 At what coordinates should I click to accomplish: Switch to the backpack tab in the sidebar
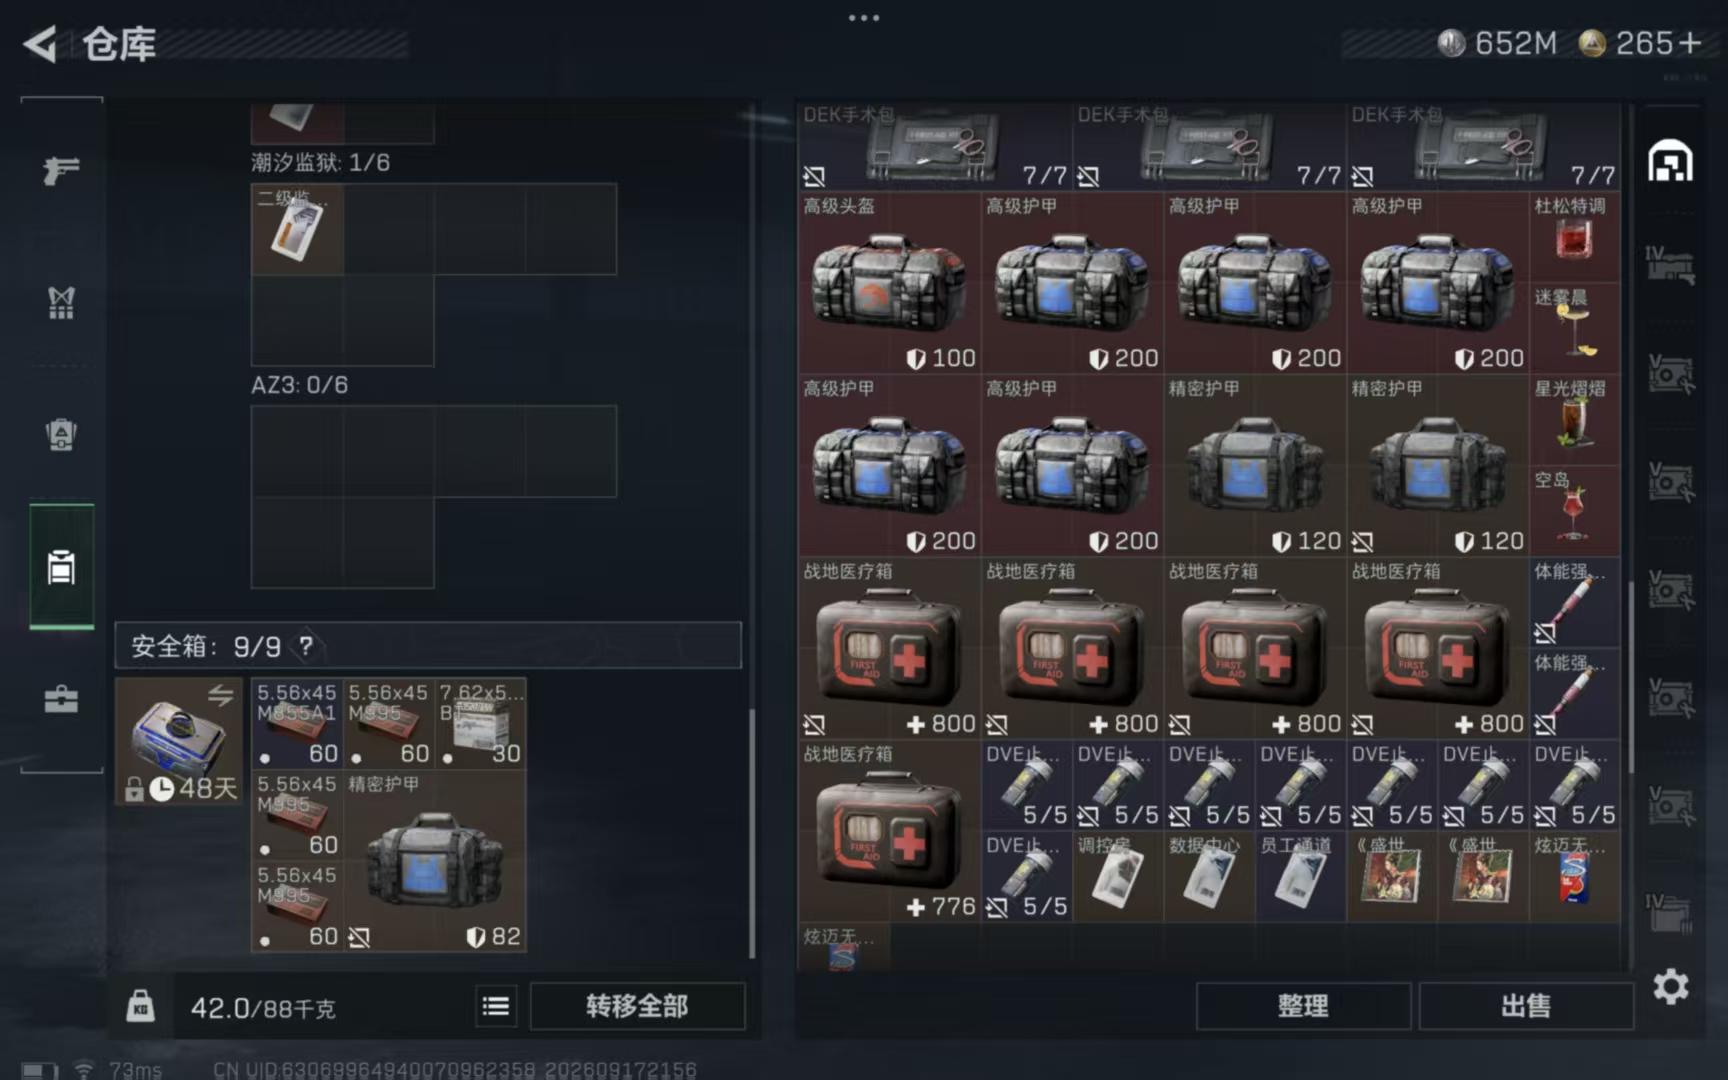[x=61, y=434]
